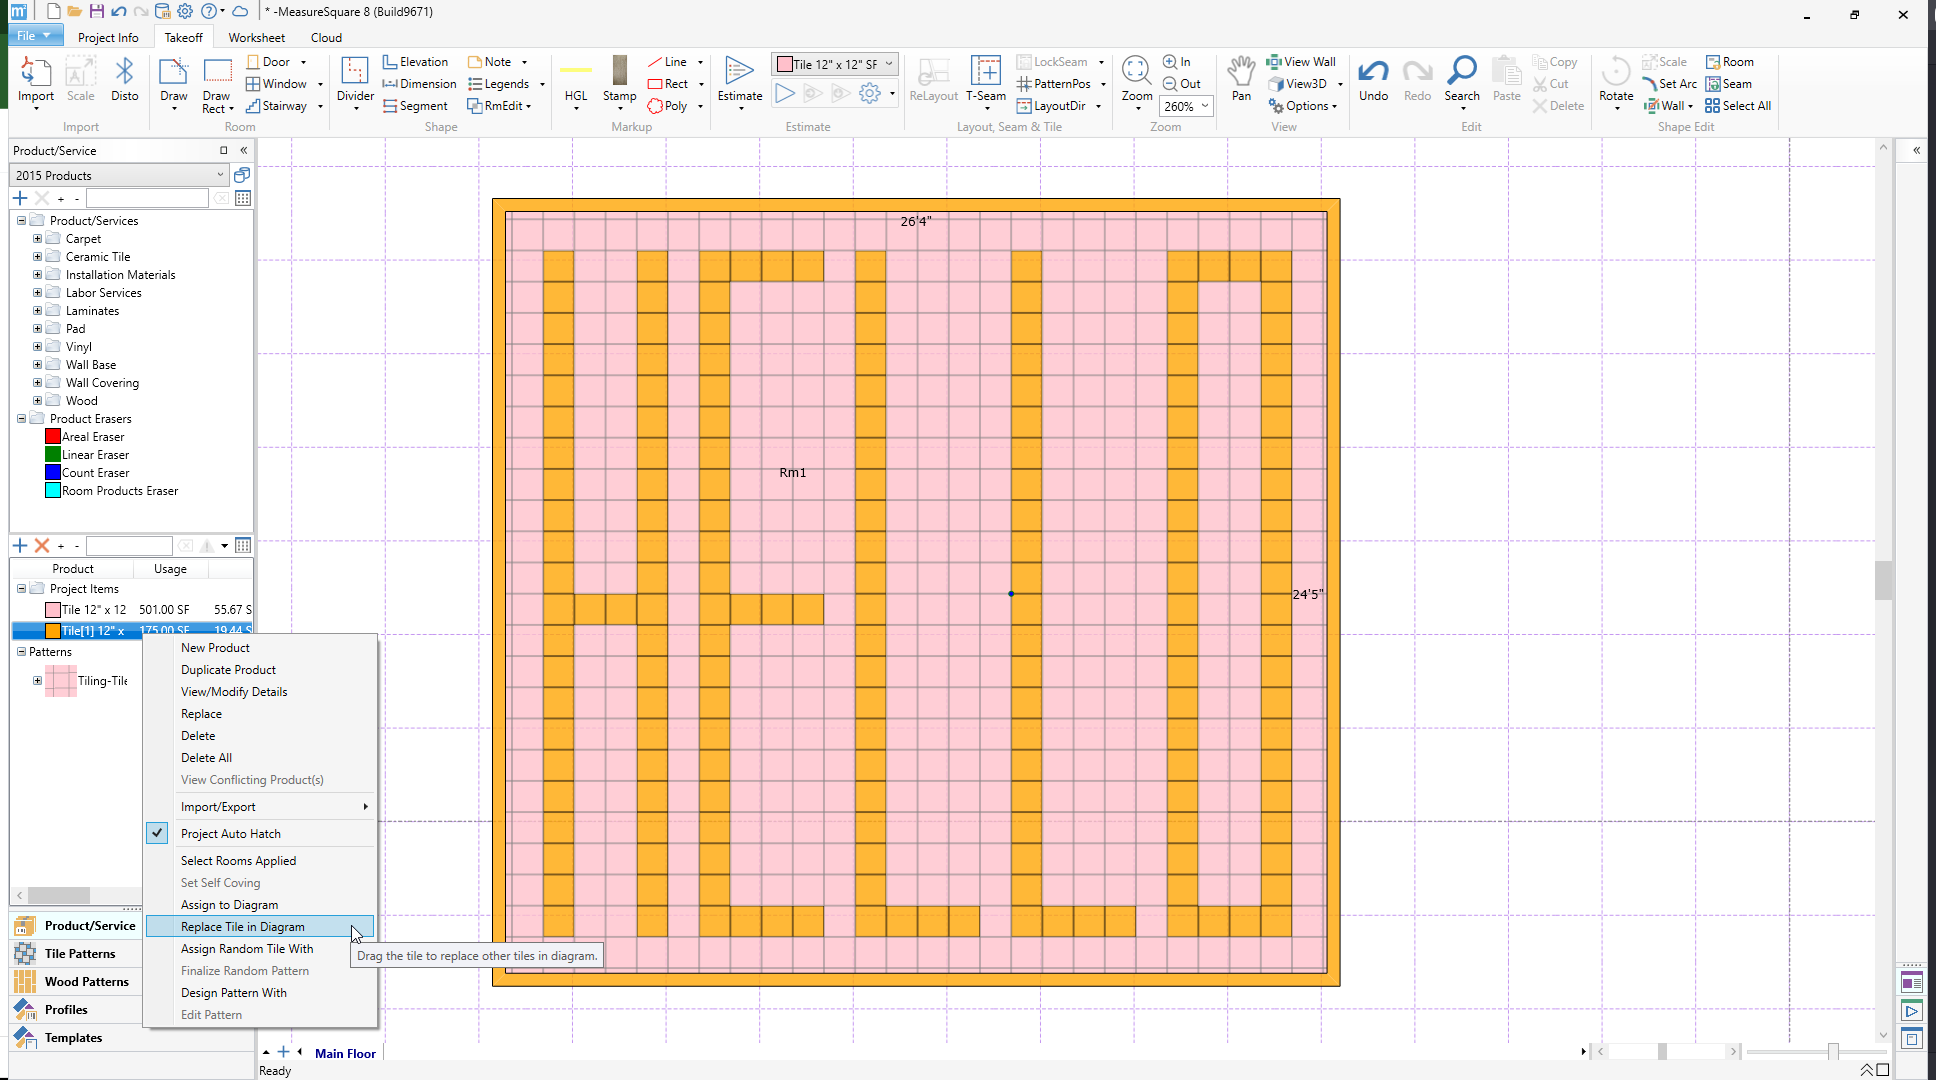Click the red Areal Eraser swatch
This screenshot has width=1936, height=1080.
point(53,437)
